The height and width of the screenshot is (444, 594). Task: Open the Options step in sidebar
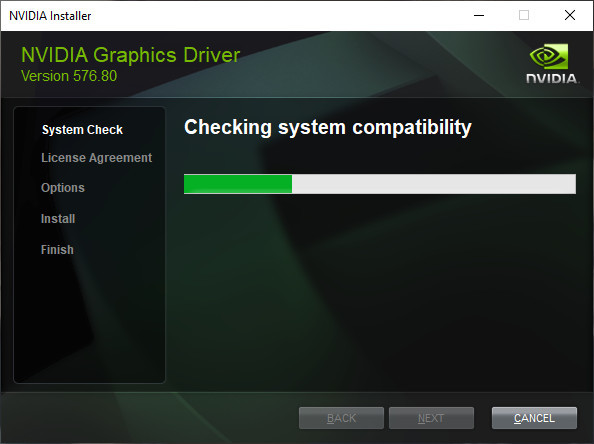point(63,188)
